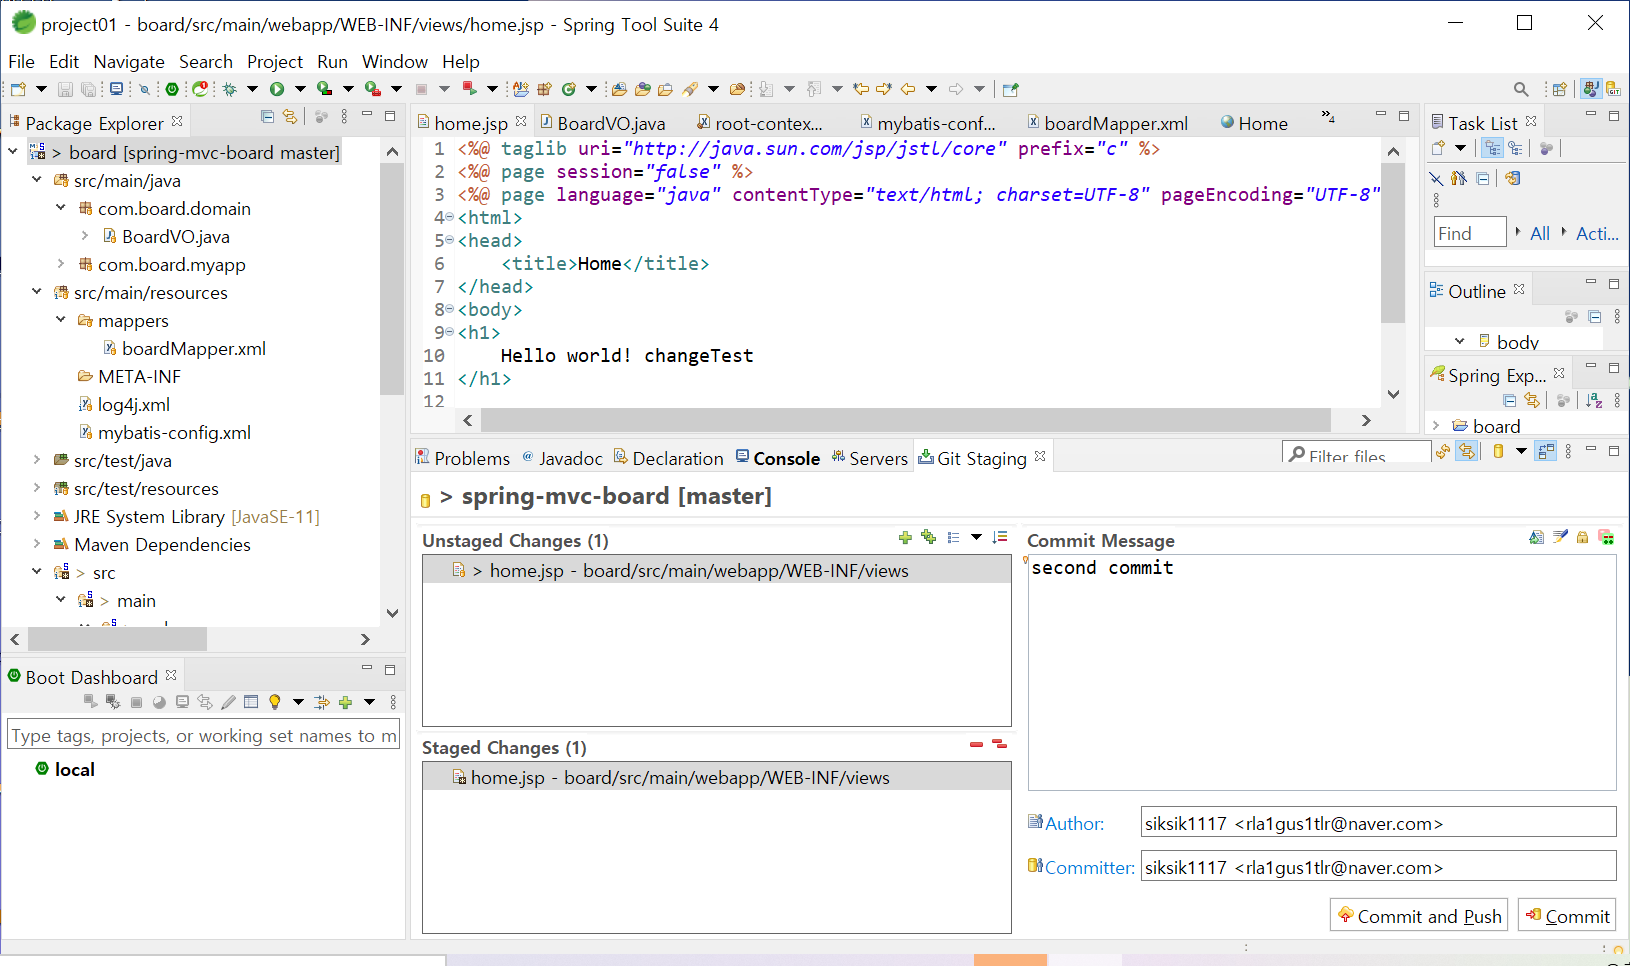Toggle Link with Editor and Selection in Git Staging
This screenshot has width=1630, height=966.
(1467, 451)
